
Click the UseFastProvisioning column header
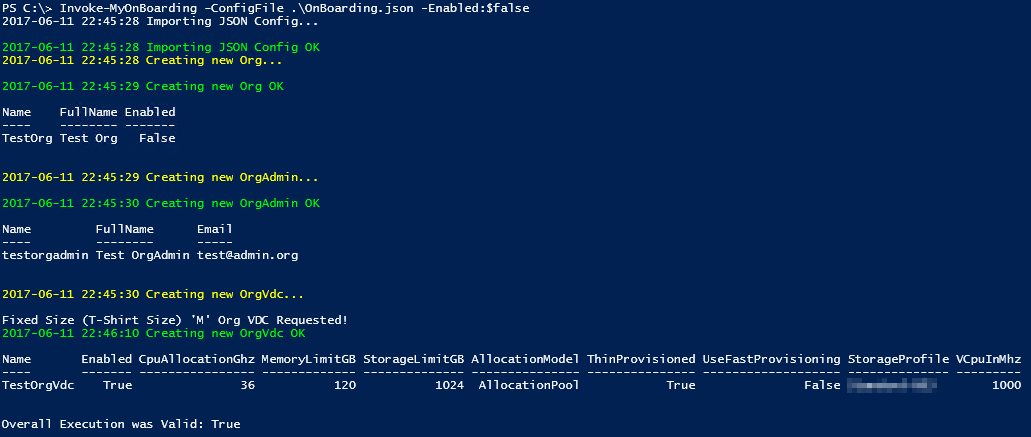click(771, 359)
